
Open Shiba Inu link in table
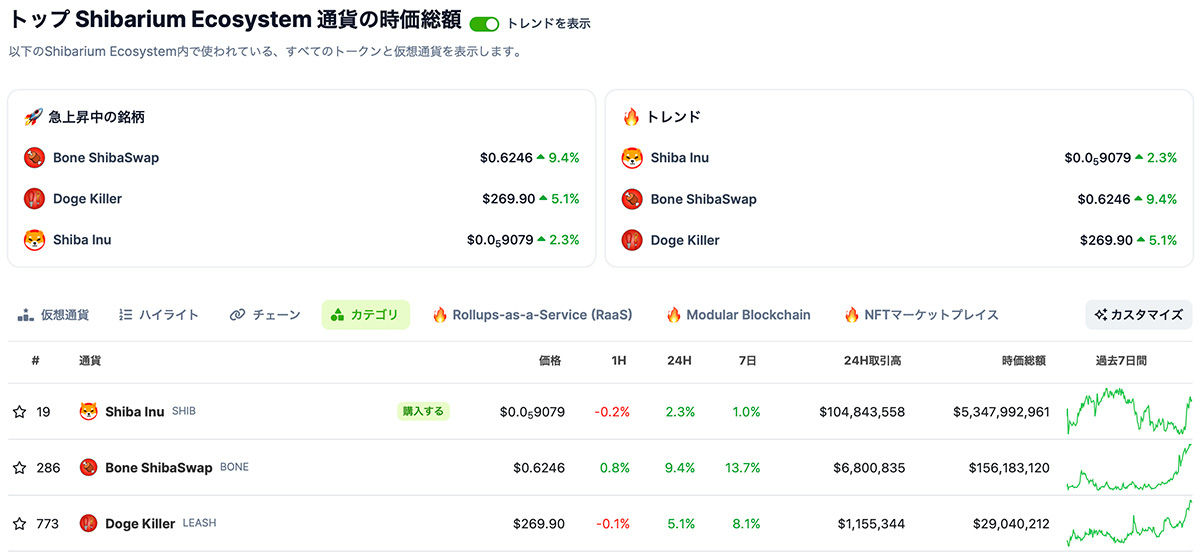(x=135, y=412)
